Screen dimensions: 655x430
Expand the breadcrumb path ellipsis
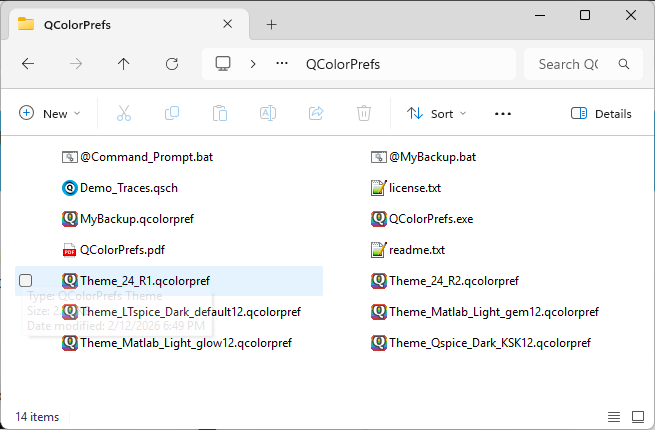[281, 64]
